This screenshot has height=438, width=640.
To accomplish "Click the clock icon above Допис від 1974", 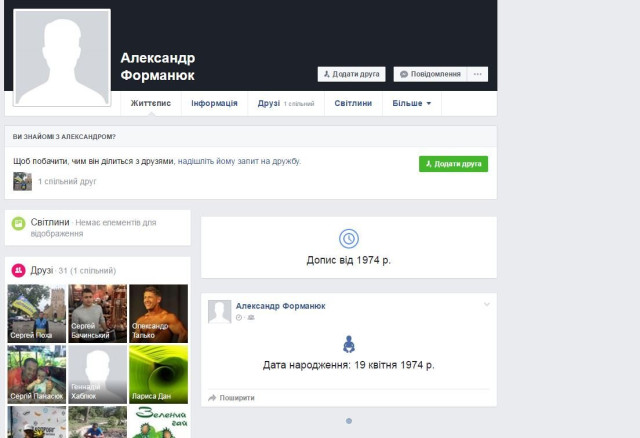I will click(x=348, y=238).
